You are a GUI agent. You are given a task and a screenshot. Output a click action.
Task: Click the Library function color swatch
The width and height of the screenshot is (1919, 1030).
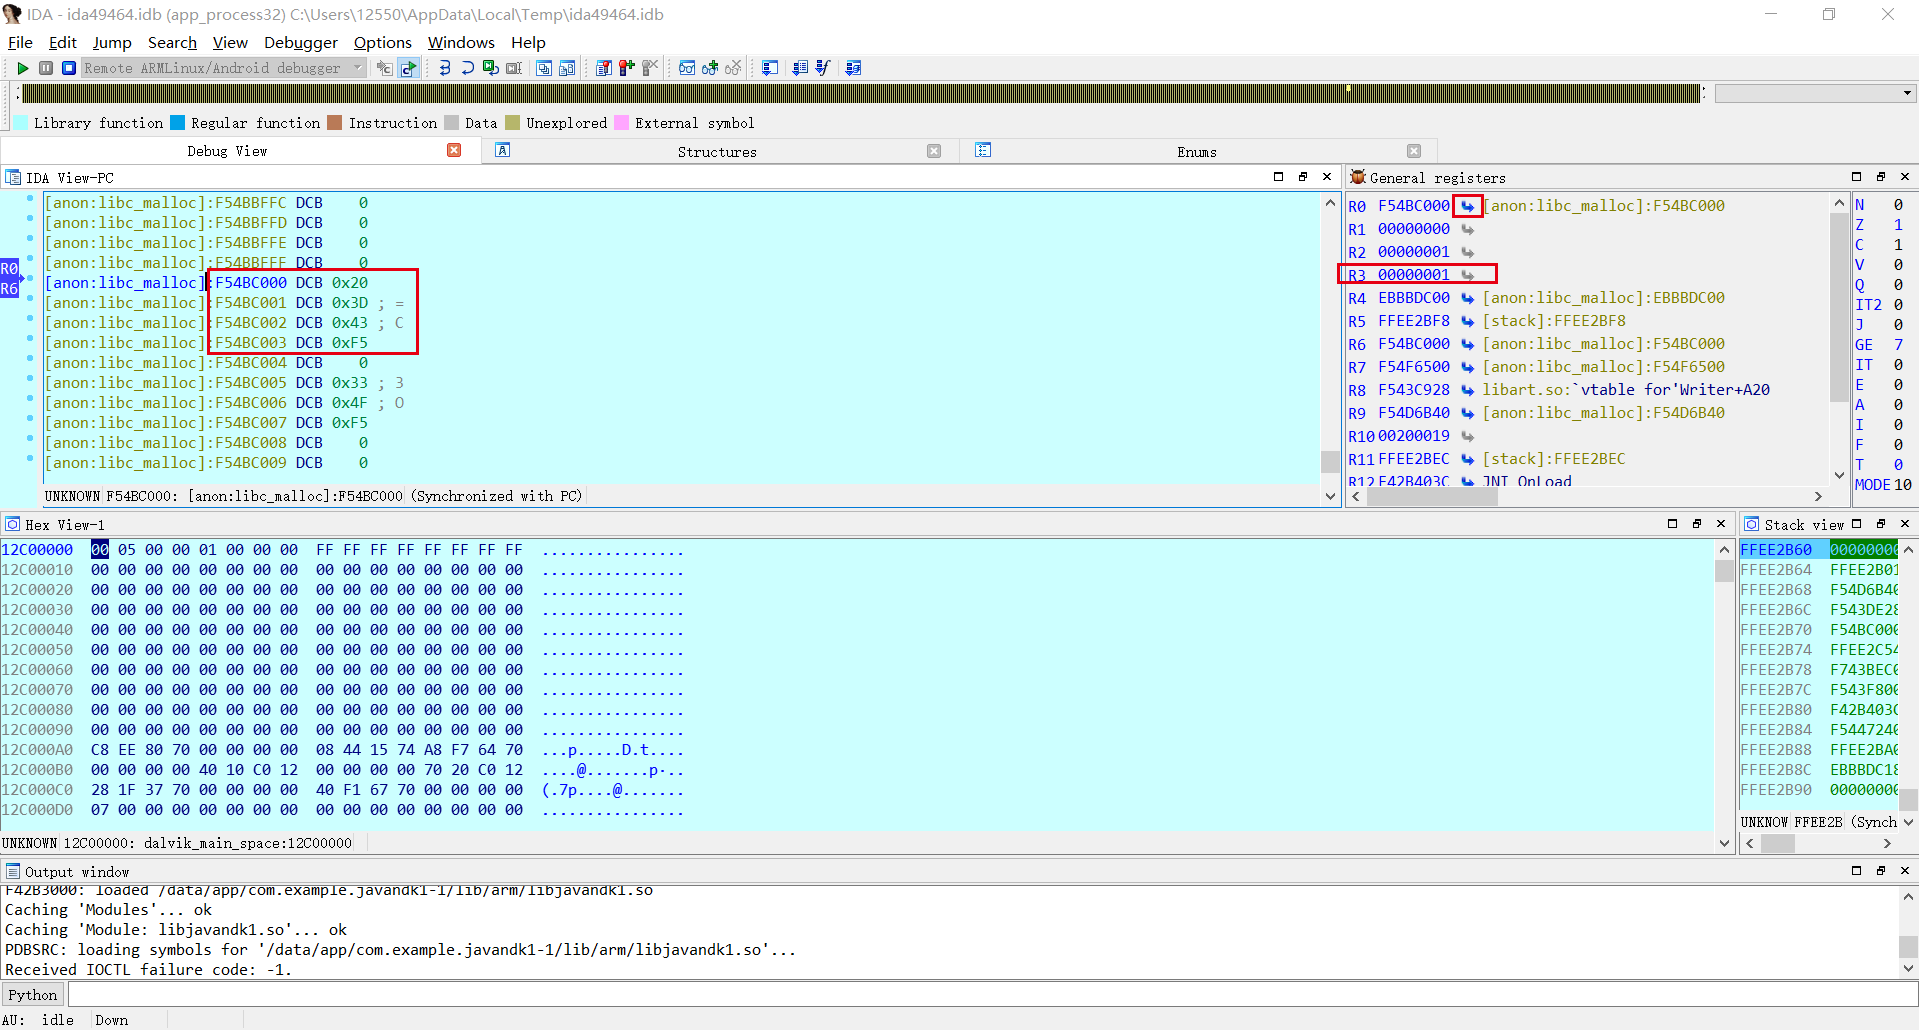coord(20,123)
